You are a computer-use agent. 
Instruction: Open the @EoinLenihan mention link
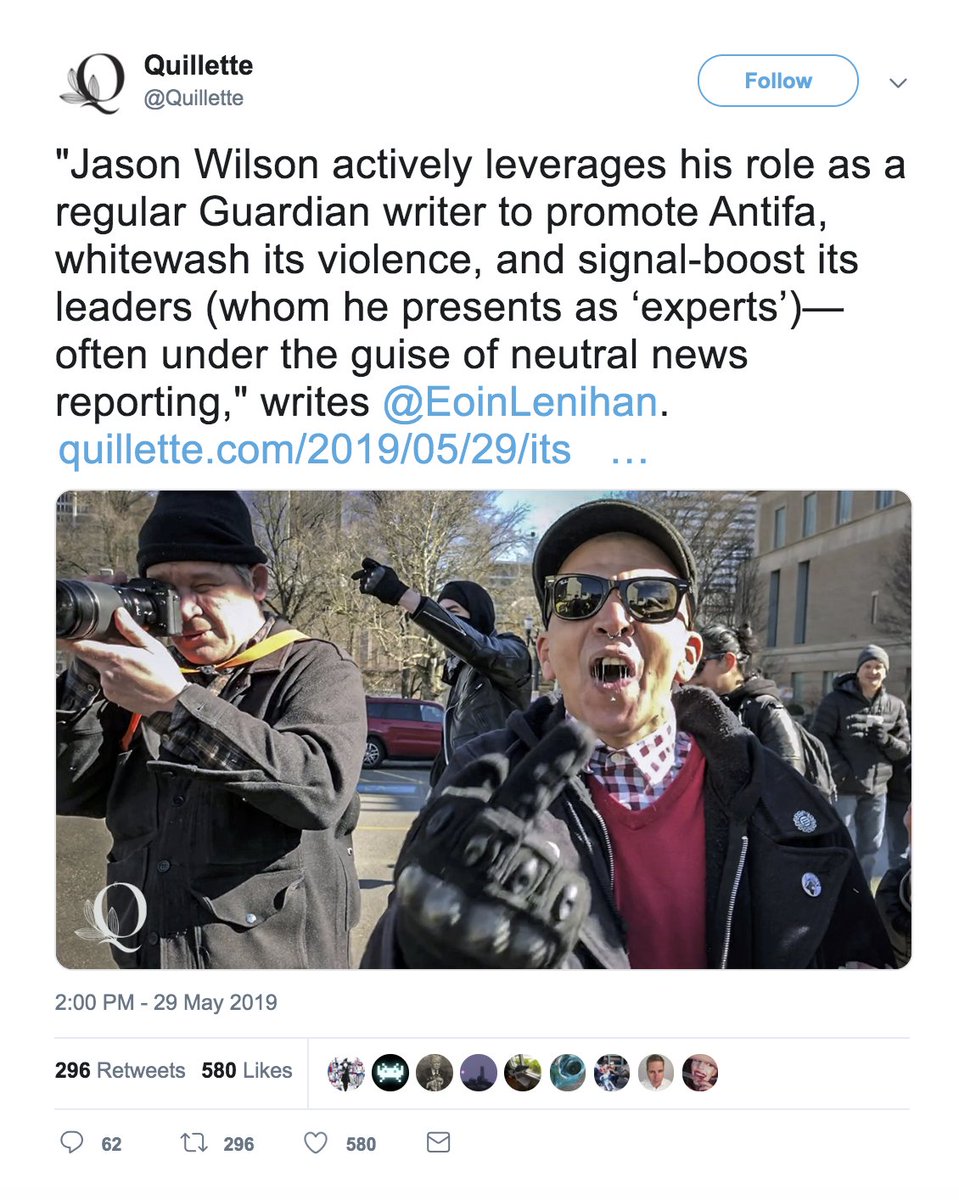pyautogui.click(x=519, y=402)
